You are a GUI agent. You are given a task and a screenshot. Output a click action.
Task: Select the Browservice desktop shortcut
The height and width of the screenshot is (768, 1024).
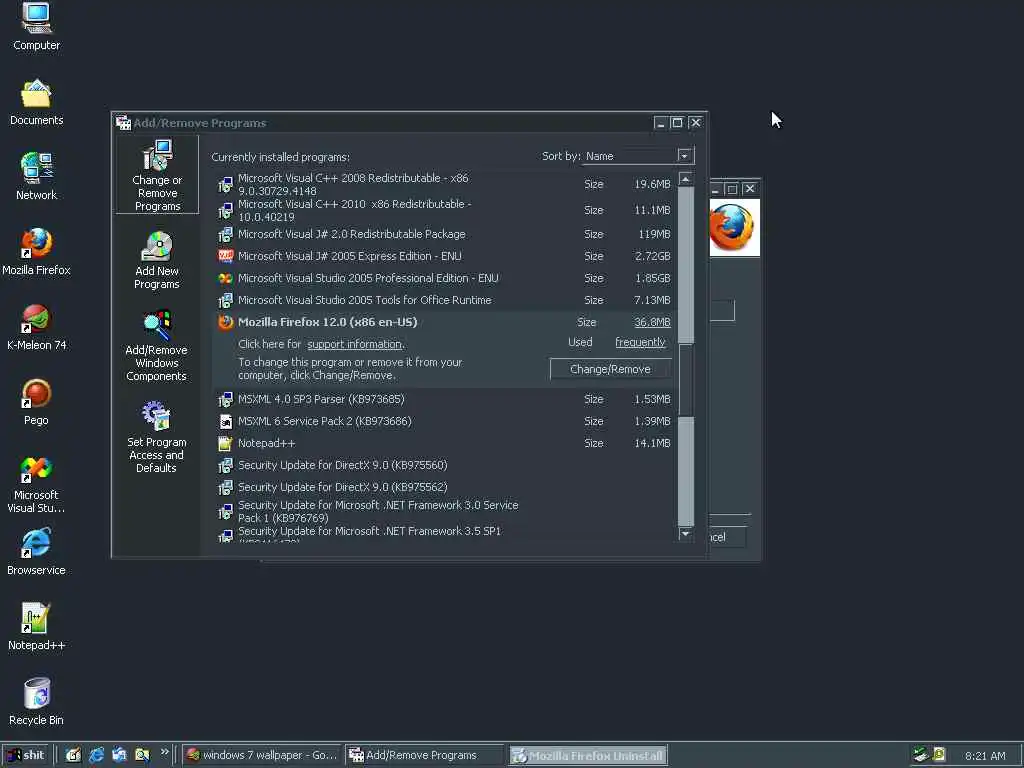tap(37, 552)
